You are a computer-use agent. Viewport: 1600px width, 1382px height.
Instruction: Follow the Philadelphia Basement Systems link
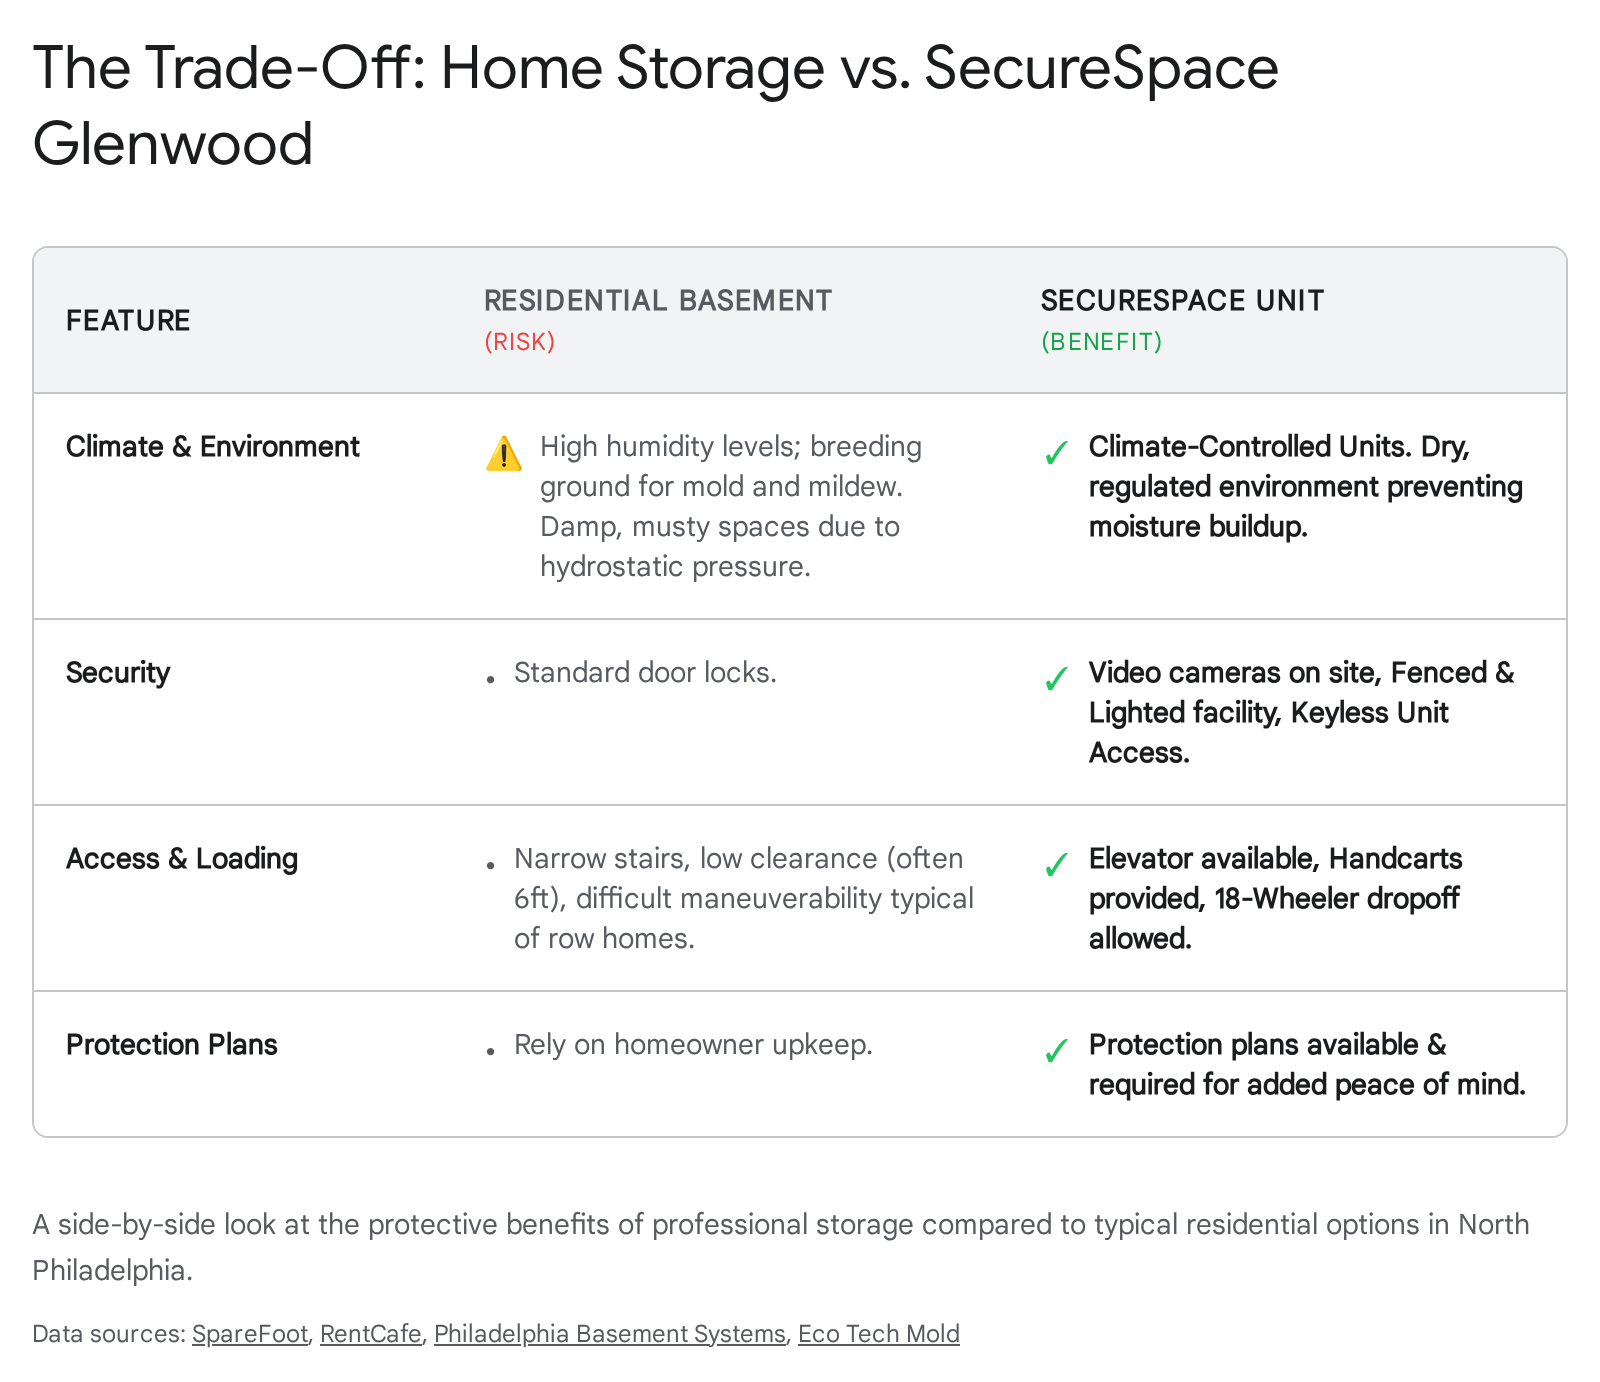click(610, 1334)
